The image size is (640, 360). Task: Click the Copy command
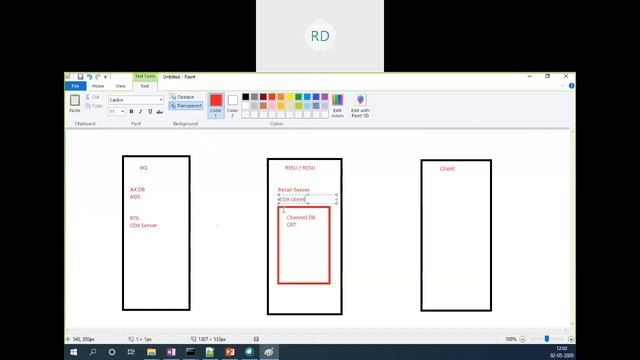coord(94,106)
